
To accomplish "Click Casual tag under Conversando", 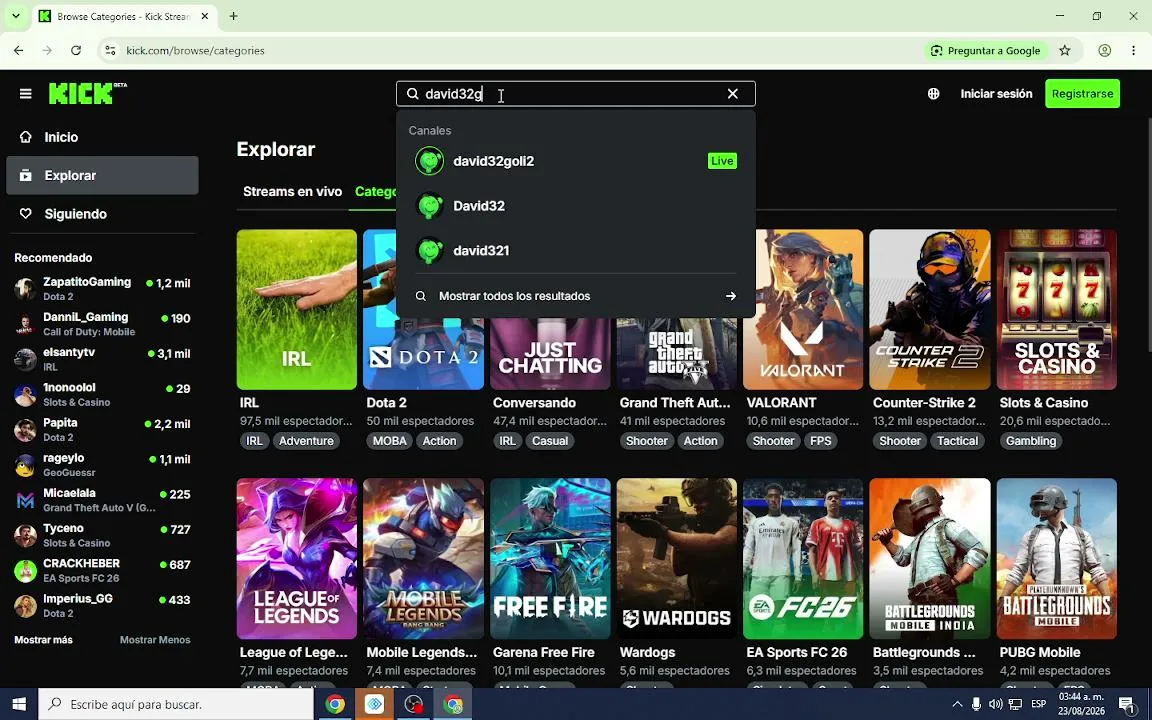I will click(x=550, y=441).
